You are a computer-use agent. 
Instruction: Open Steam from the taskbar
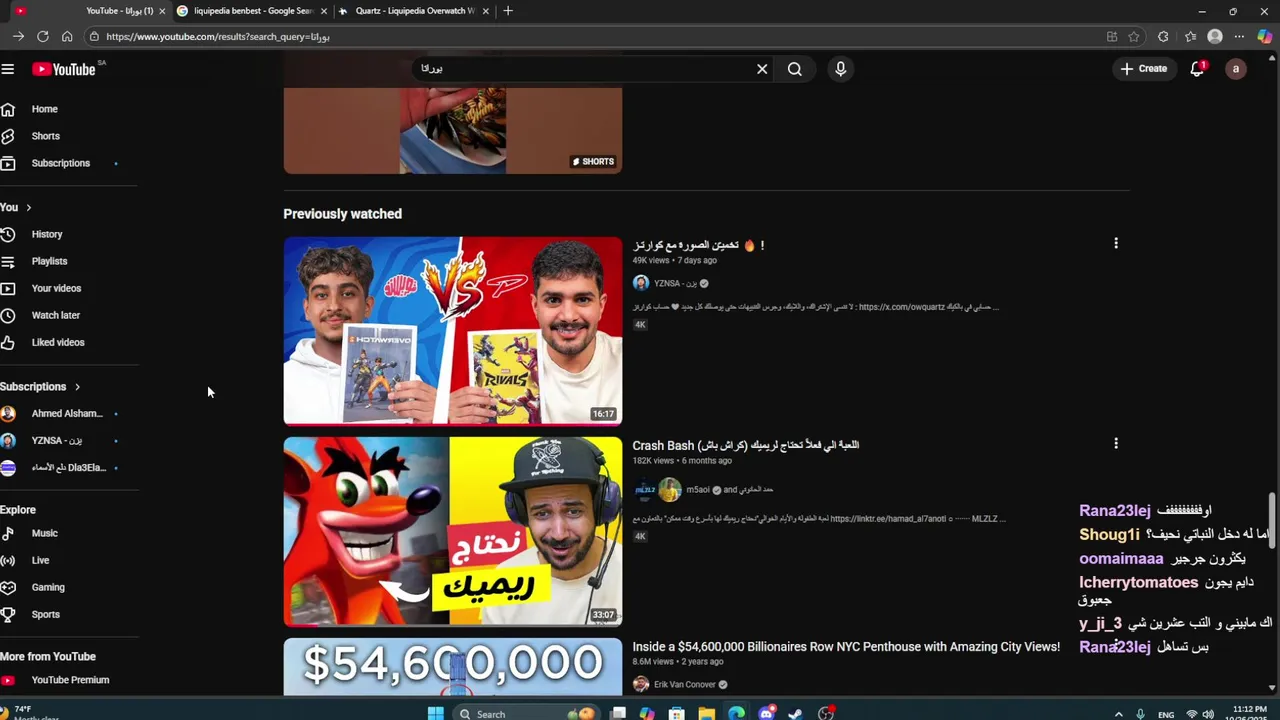coord(795,714)
